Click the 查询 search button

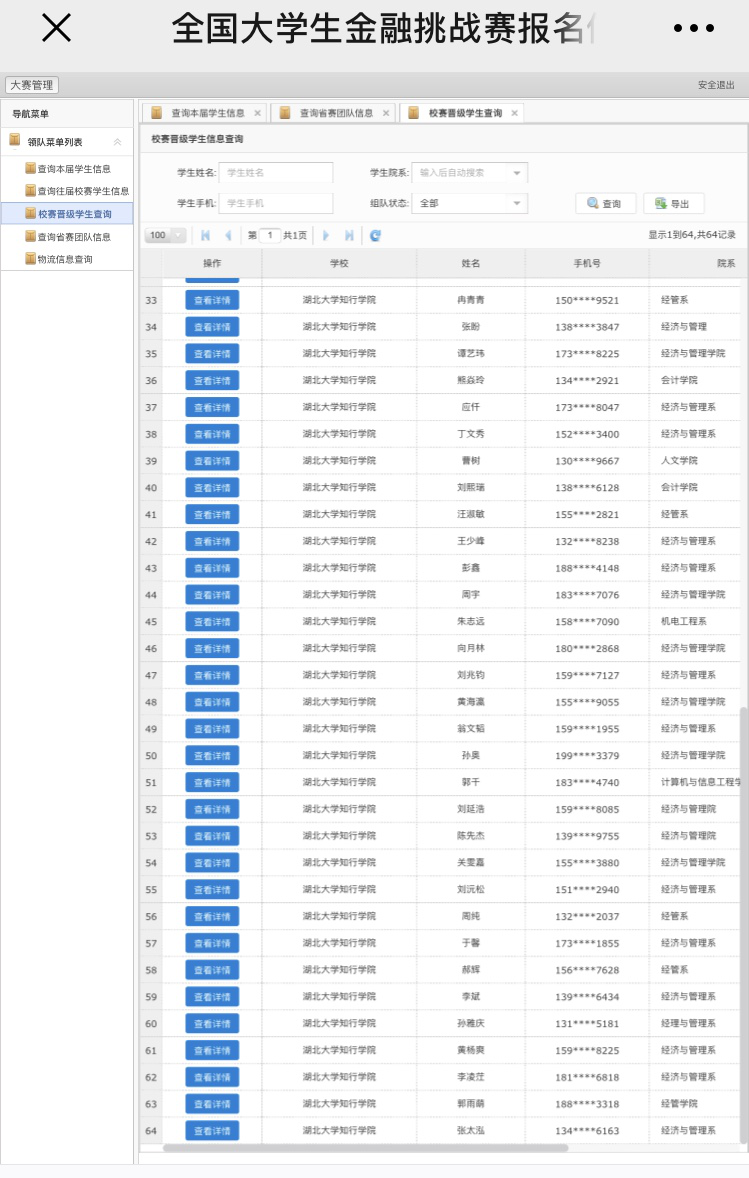(x=605, y=204)
